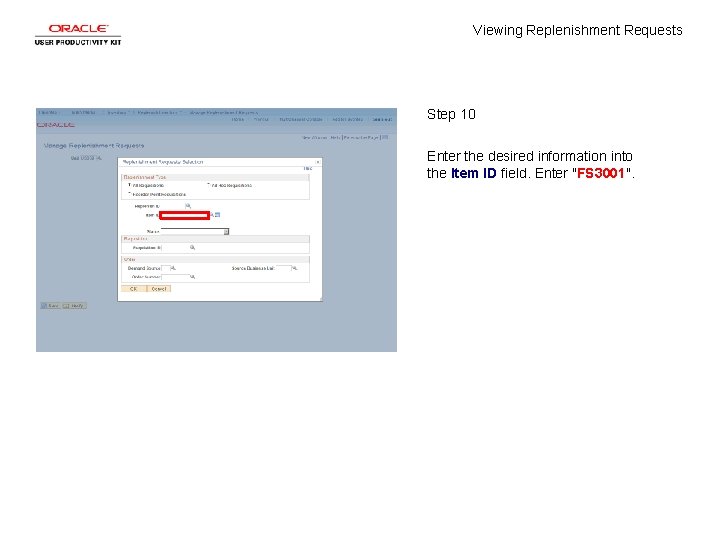Open Worklist link in header
Screen dimensions: 720x540
(x=261, y=119)
